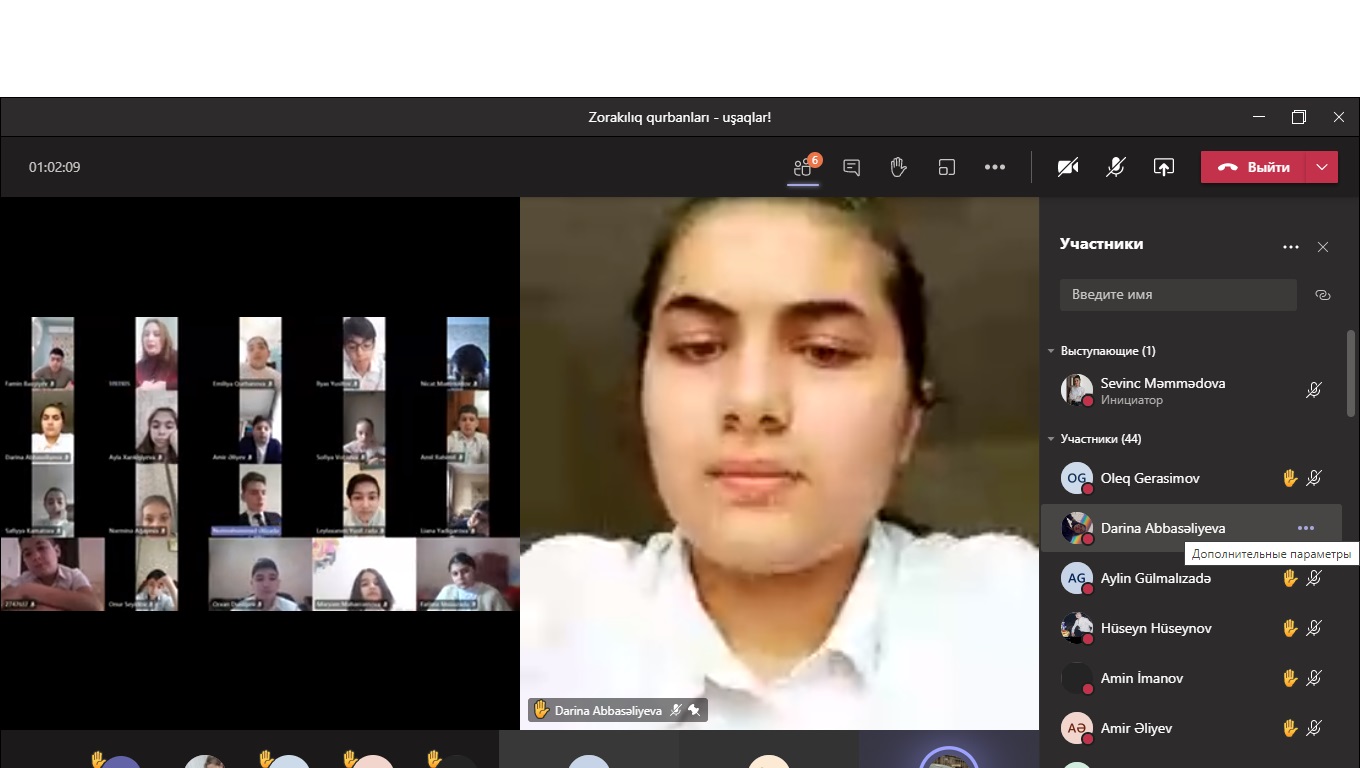Click the shared participant grid thumbnail
Viewport: 1360px width, 768px height.
point(260,463)
